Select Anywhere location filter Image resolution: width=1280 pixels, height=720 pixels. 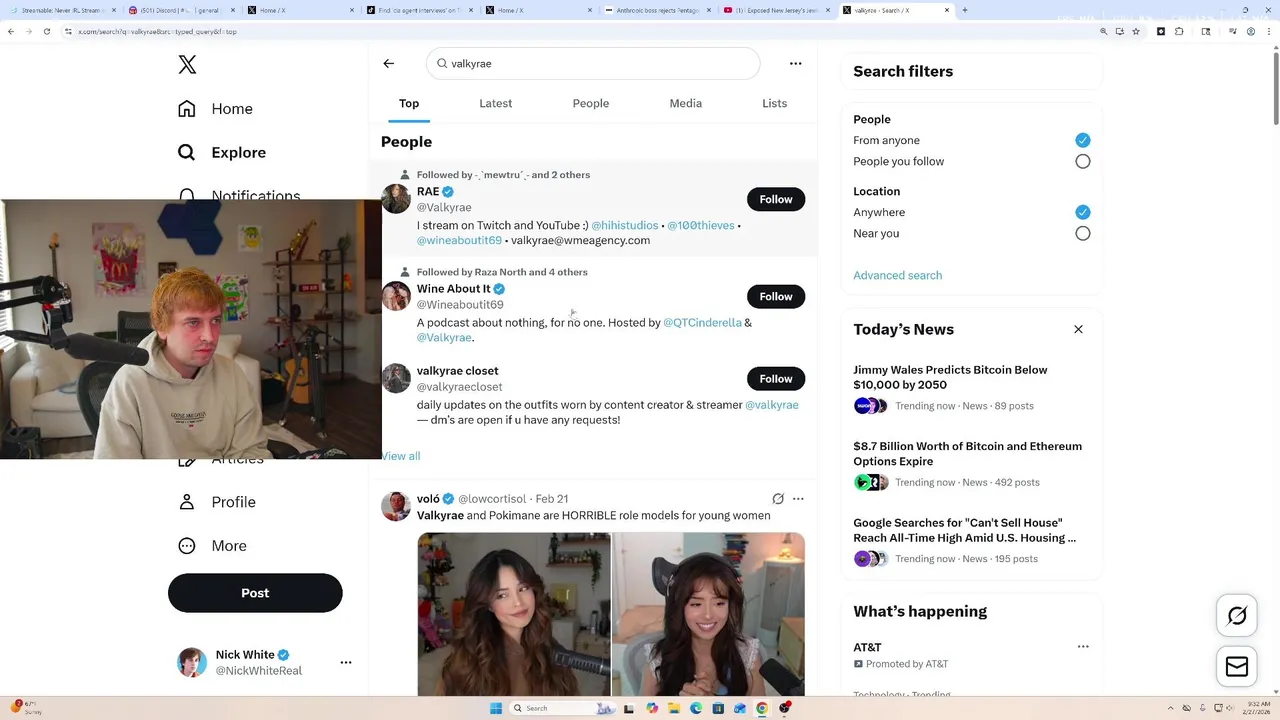1083,212
